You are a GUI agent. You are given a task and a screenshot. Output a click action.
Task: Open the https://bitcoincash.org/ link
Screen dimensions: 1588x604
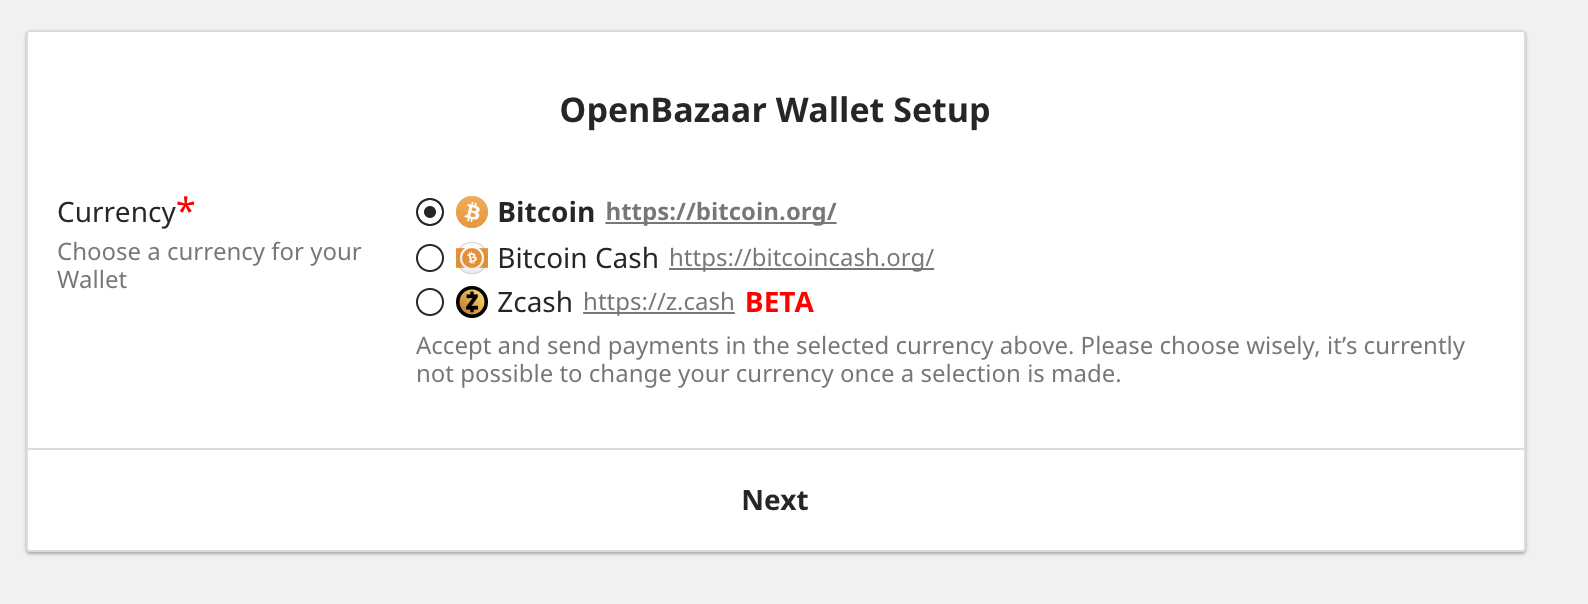801,258
